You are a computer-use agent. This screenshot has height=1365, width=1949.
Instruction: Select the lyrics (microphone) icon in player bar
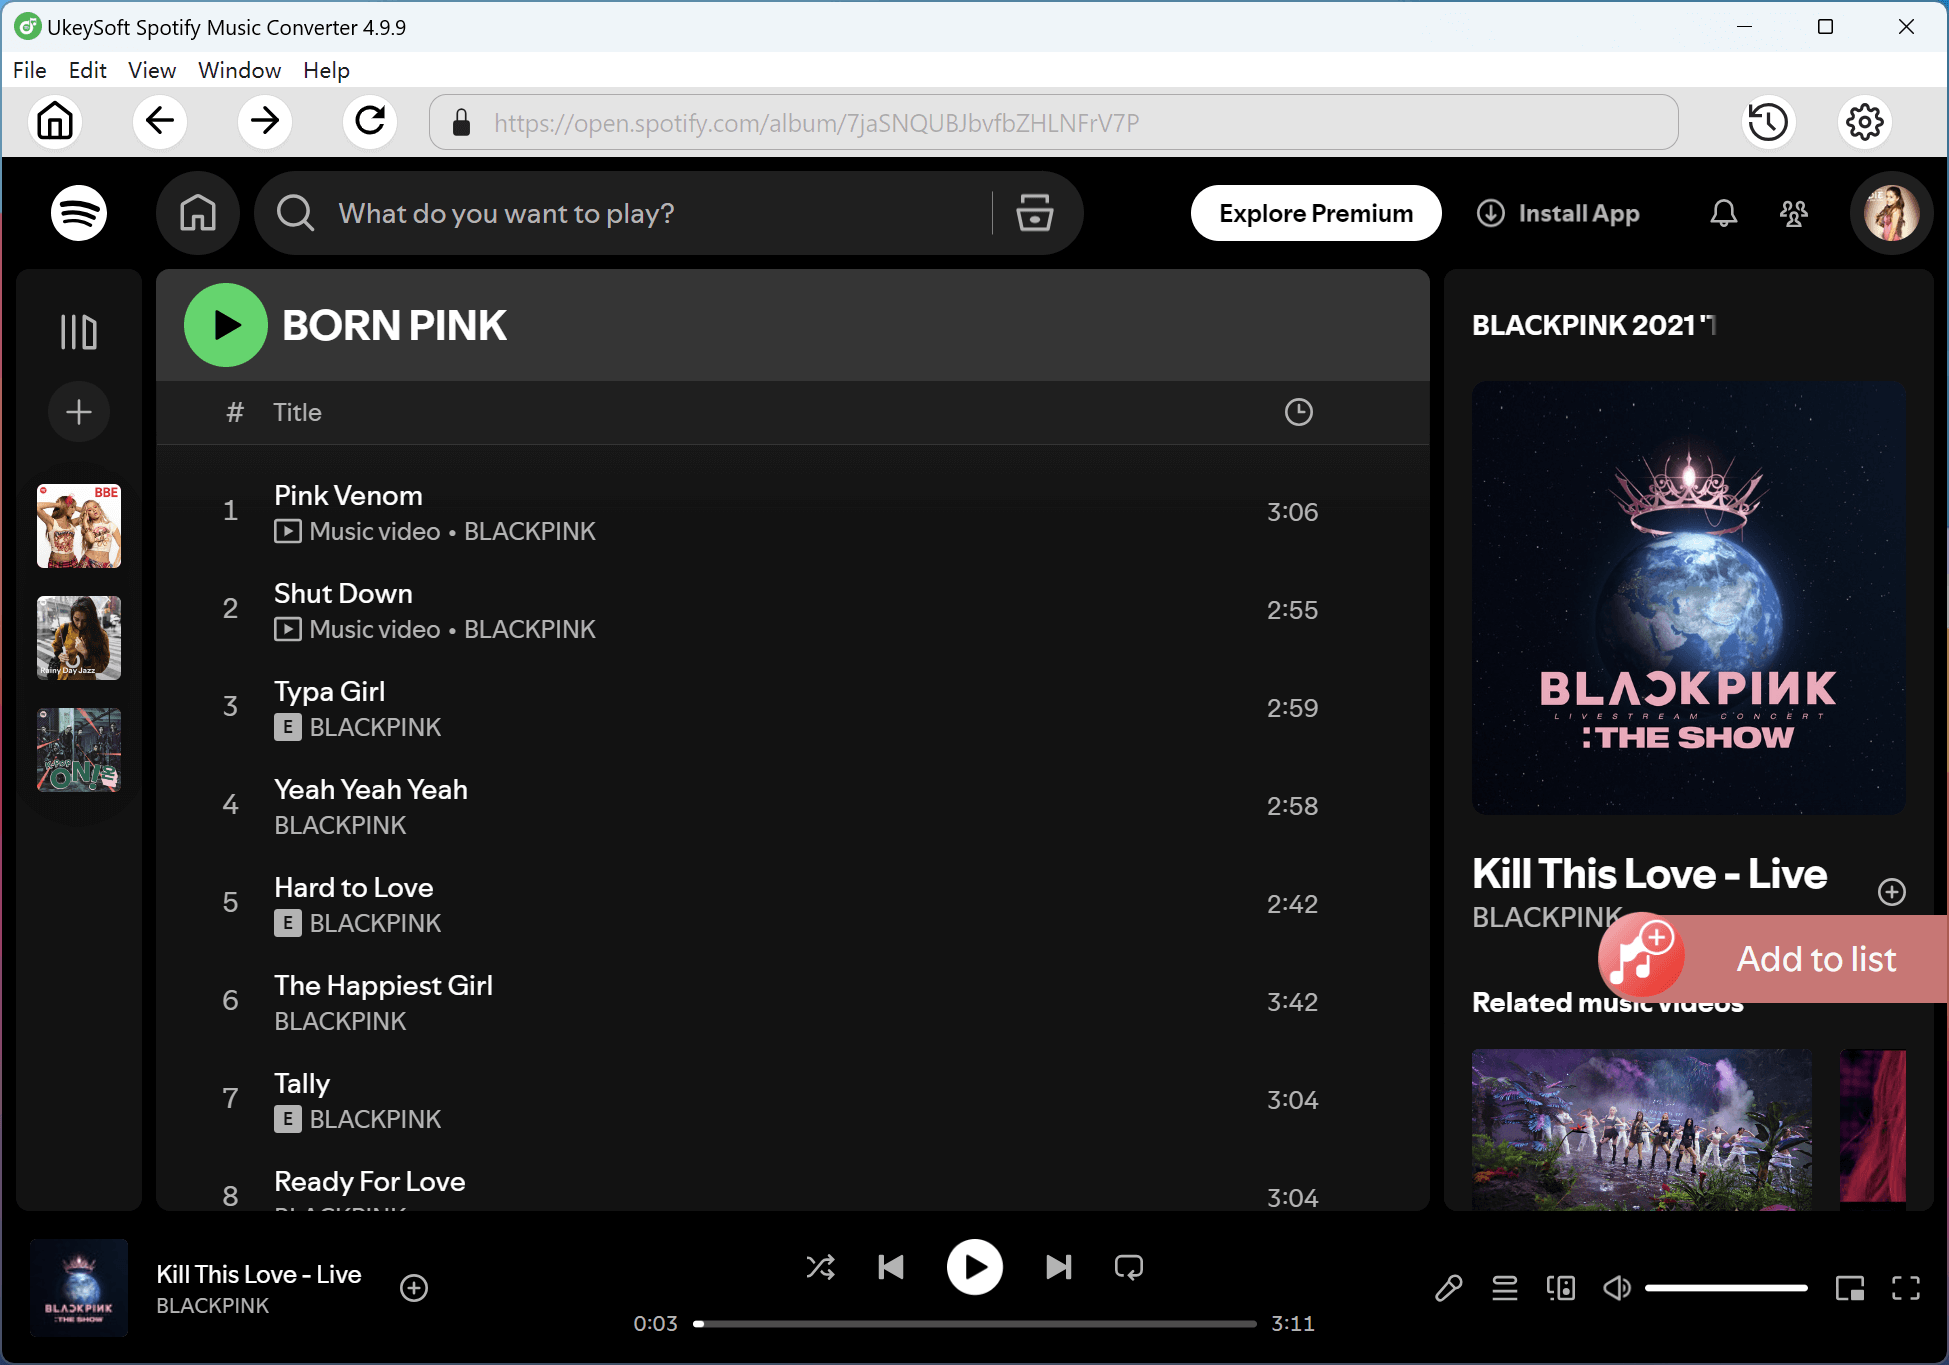[1448, 1288]
